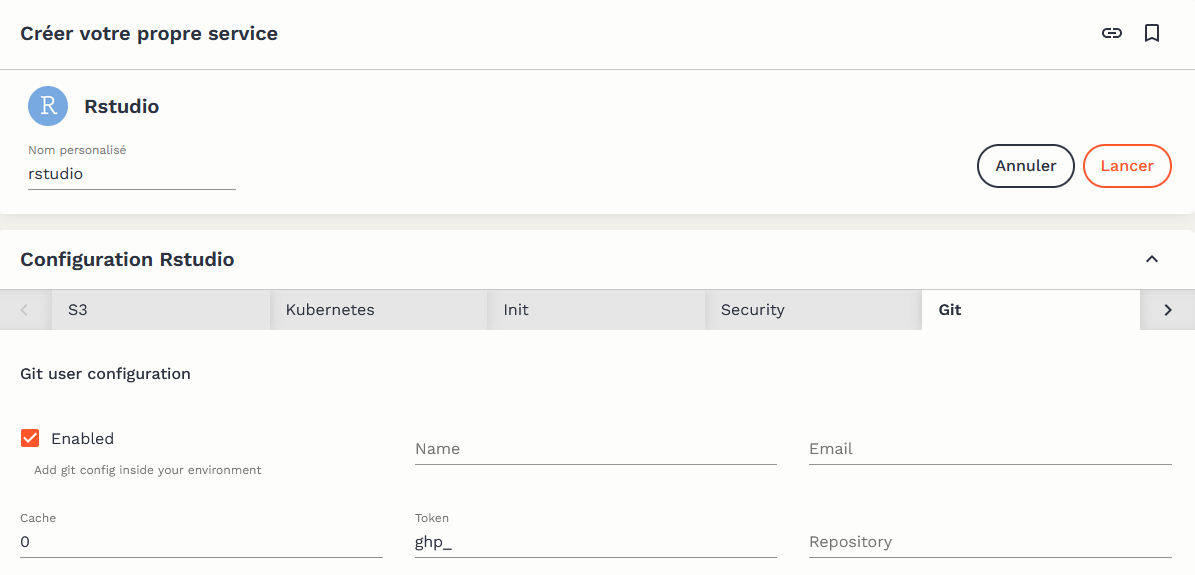
Task: Click the Cache input field
Action: (x=200, y=542)
